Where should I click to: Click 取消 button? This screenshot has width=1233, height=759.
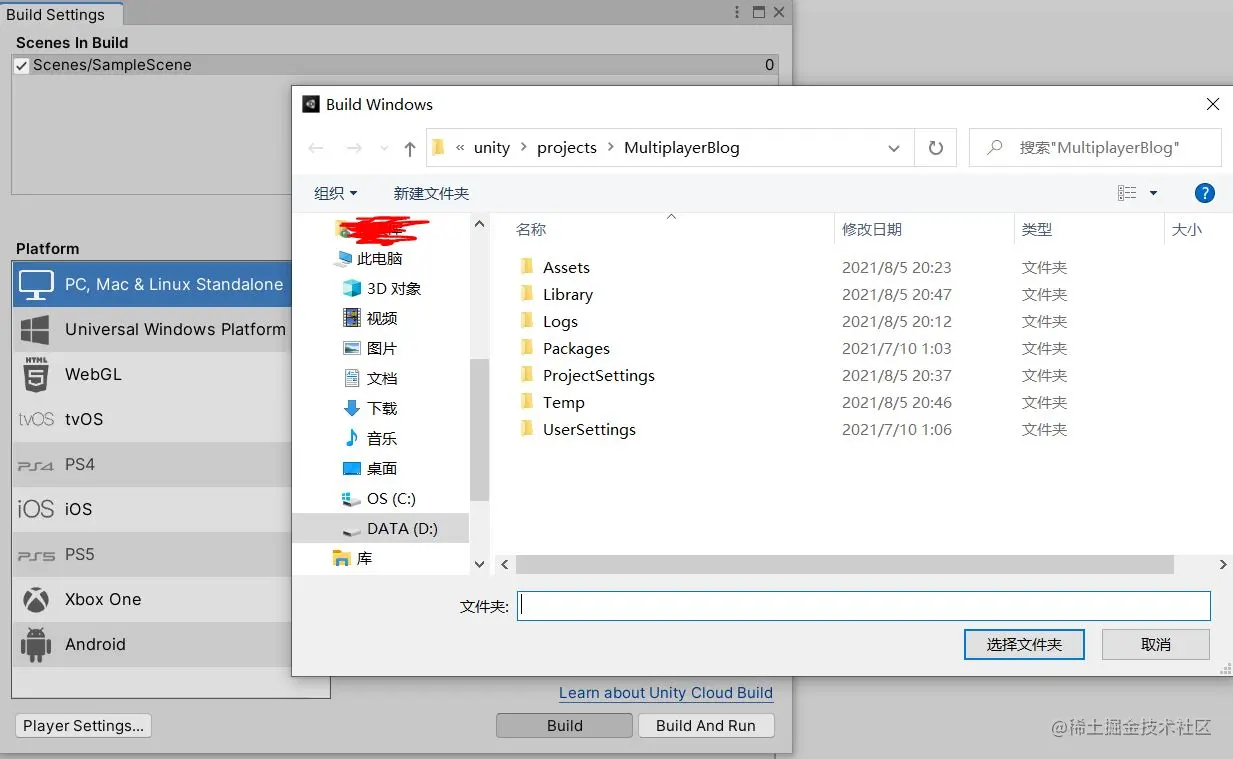1156,645
